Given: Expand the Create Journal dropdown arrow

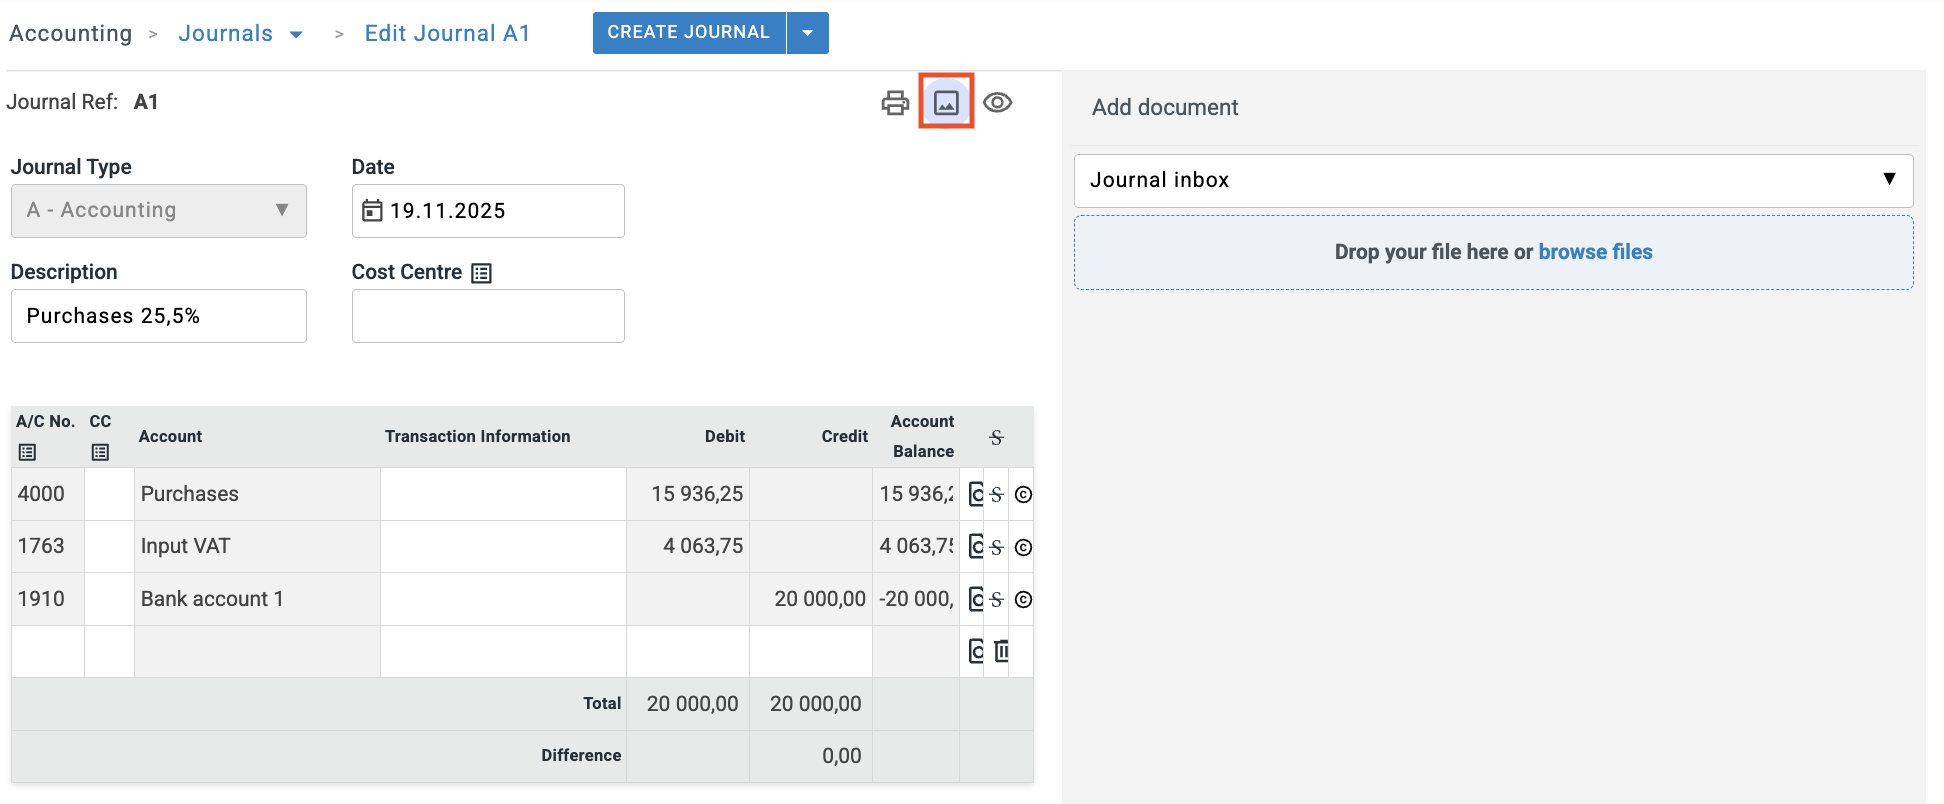Looking at the screenshot, I should pyautogui.click(x=808, y=33).
